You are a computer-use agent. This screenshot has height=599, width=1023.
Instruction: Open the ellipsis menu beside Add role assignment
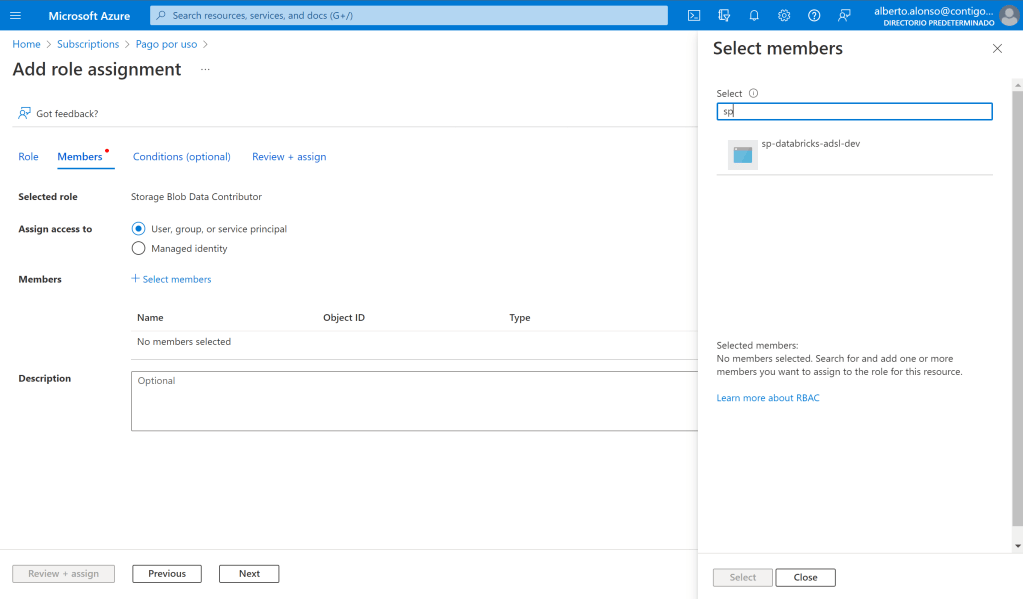pos(205,70)
